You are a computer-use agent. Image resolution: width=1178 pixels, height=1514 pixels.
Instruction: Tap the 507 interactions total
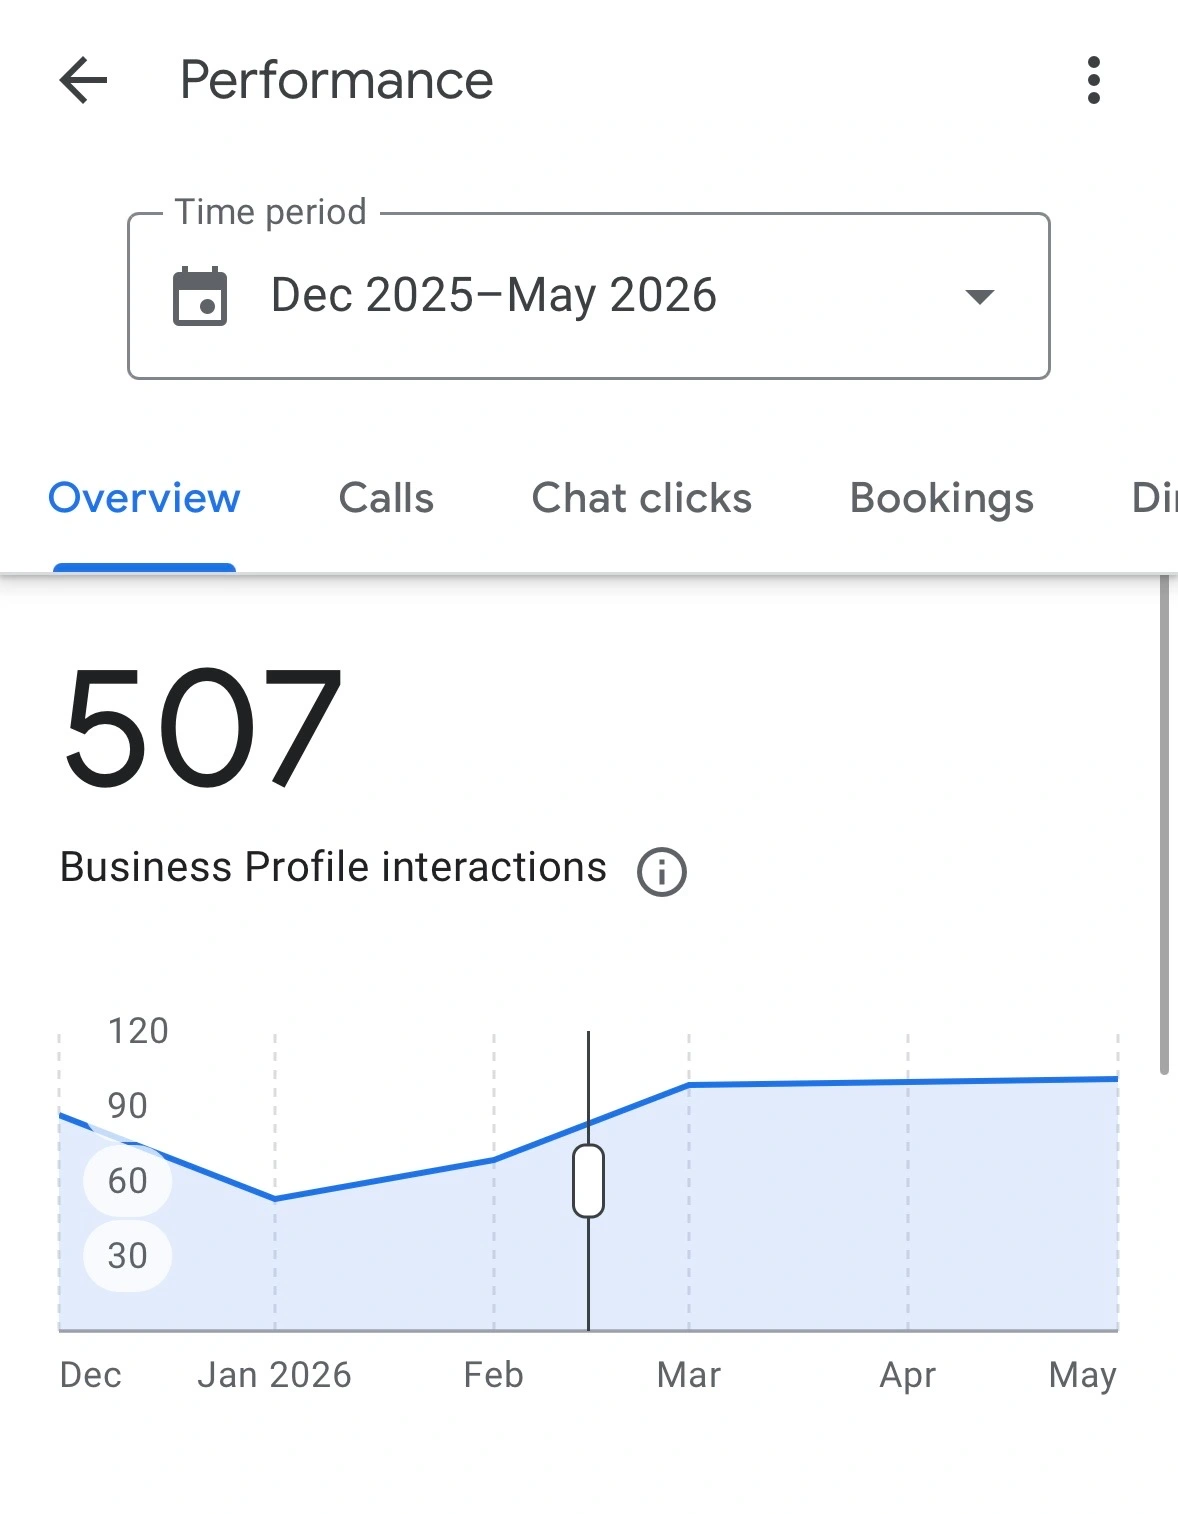(x=203, y=729)
